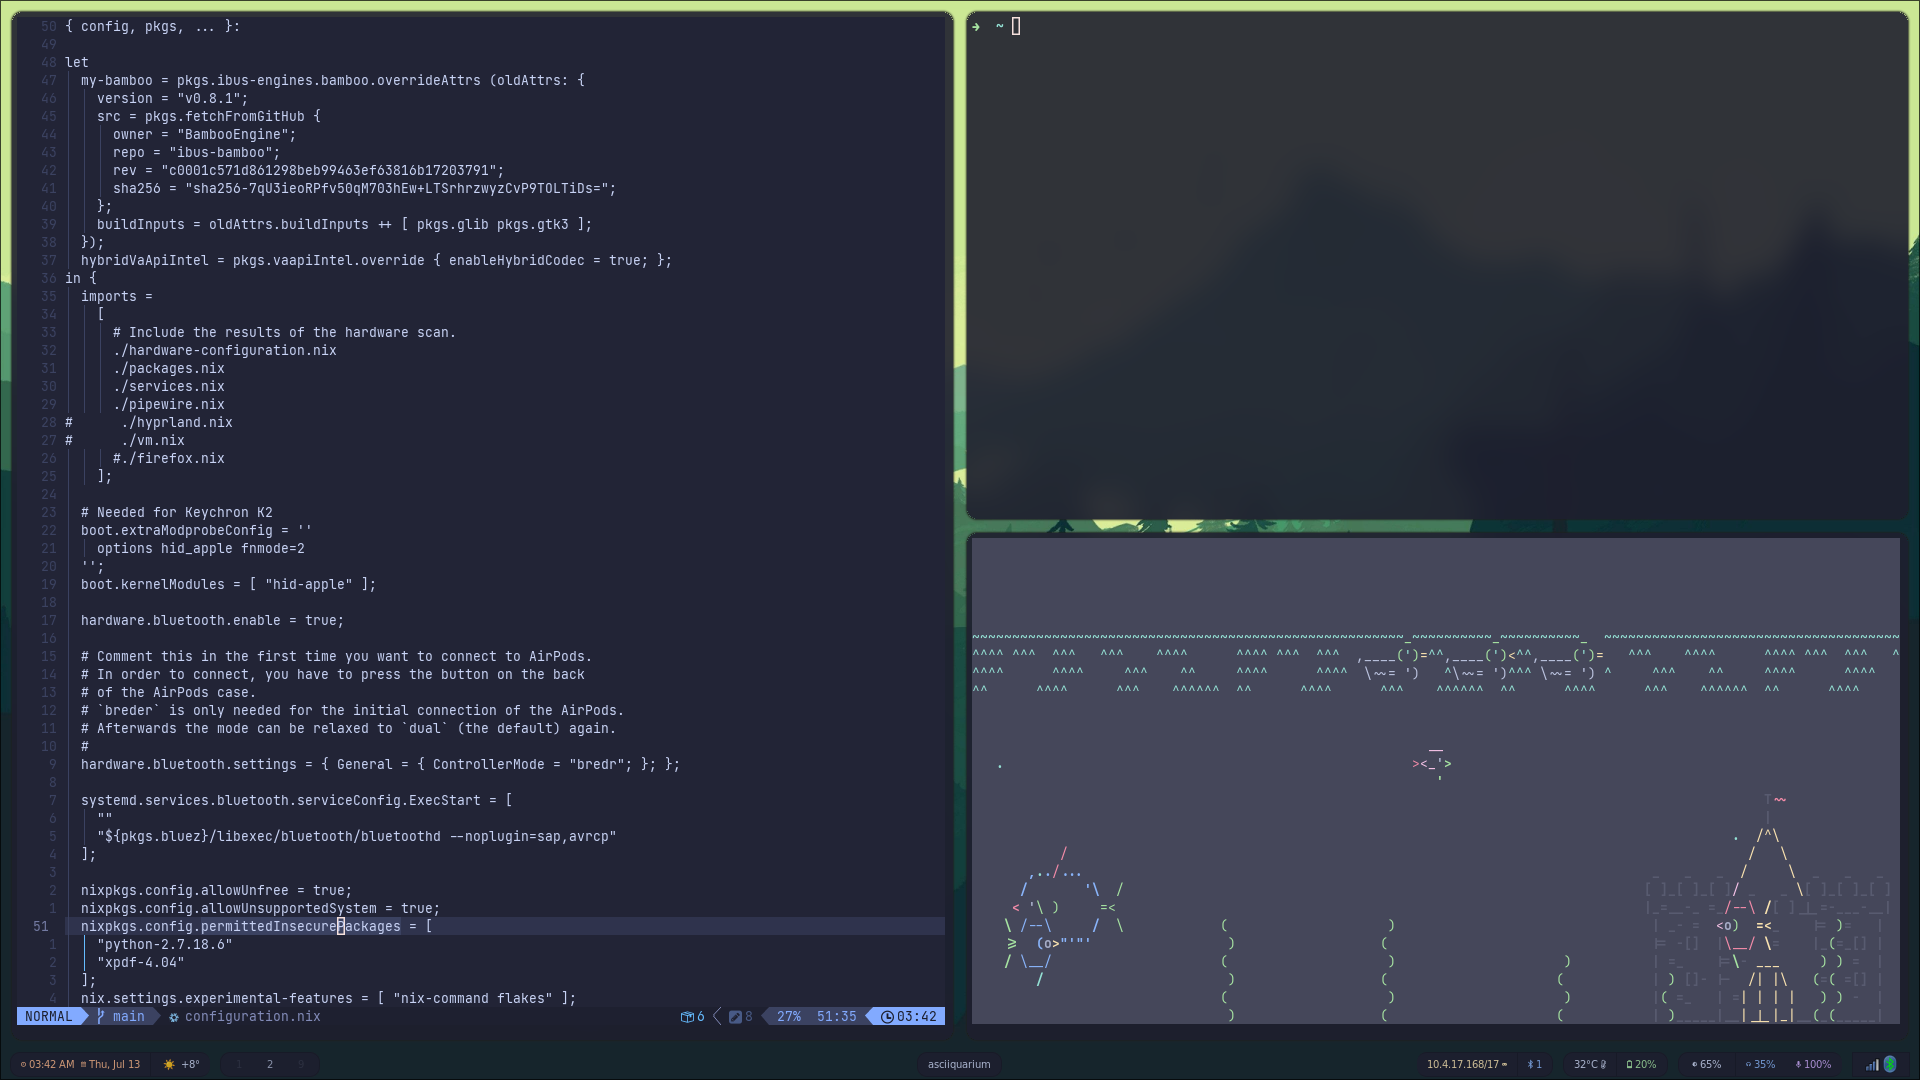
Task: Click the network signal bars tray icon
Action: [x=1871, y=1064]
